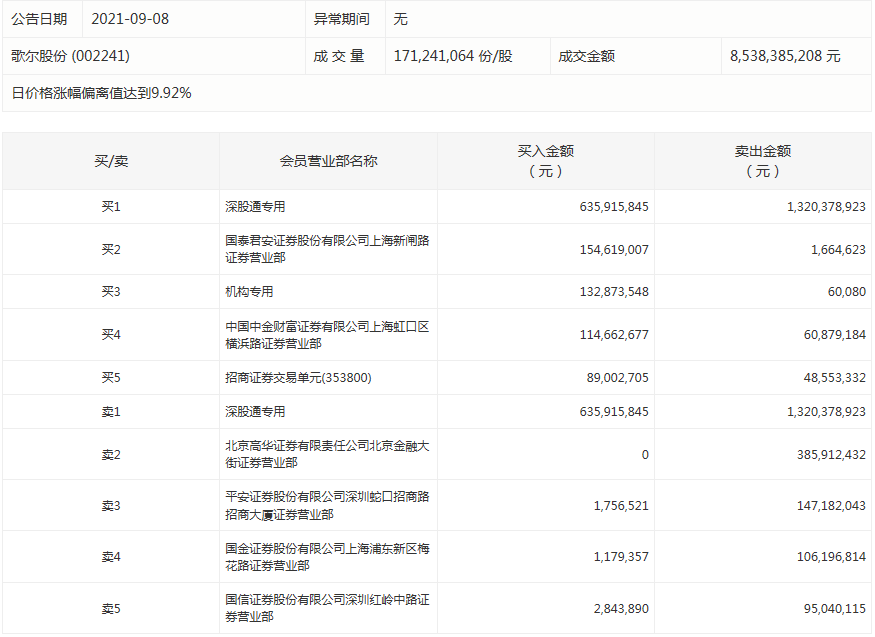The height and width of the screenshot is (637, 875).
Task: Click sell amount 1,320,378,923 in 卖1 row
Action: point(826,412)
